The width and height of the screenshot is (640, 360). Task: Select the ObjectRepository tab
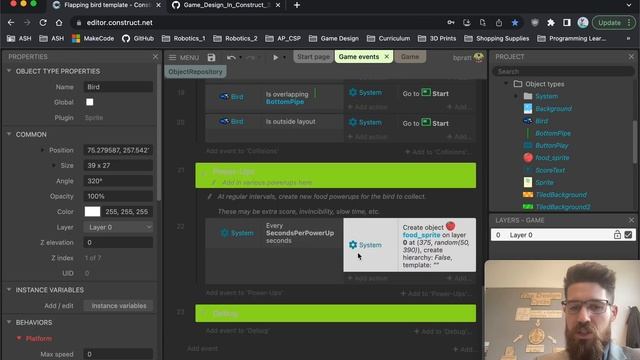196,71
